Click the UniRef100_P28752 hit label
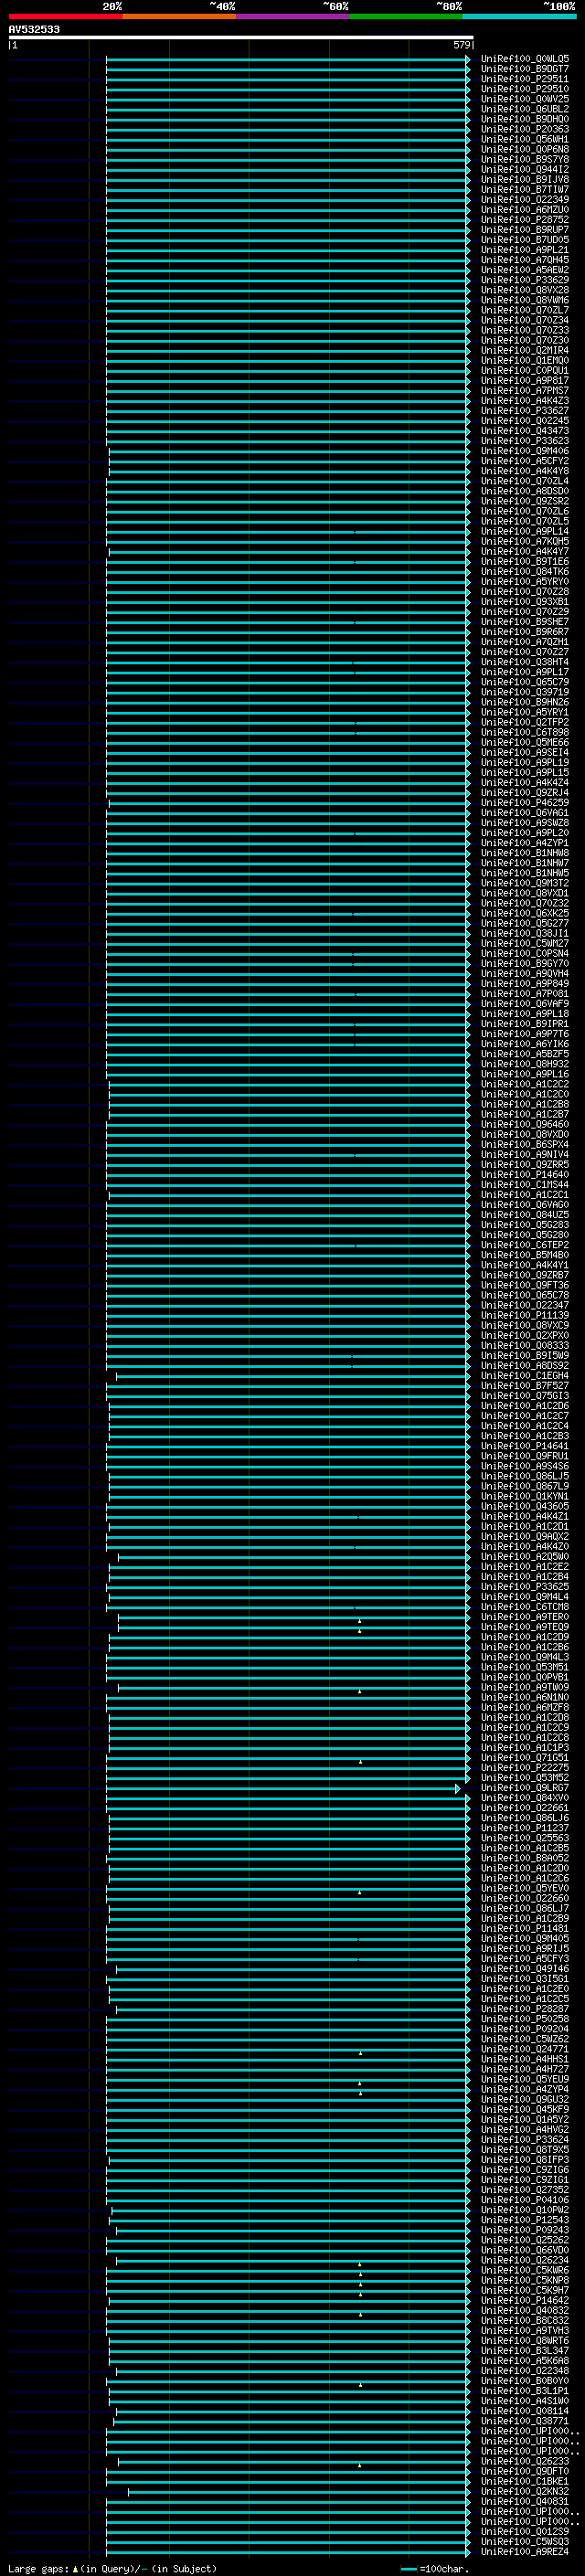The image size is (585, 2576). pyautogui.click(x=524, y=220)
